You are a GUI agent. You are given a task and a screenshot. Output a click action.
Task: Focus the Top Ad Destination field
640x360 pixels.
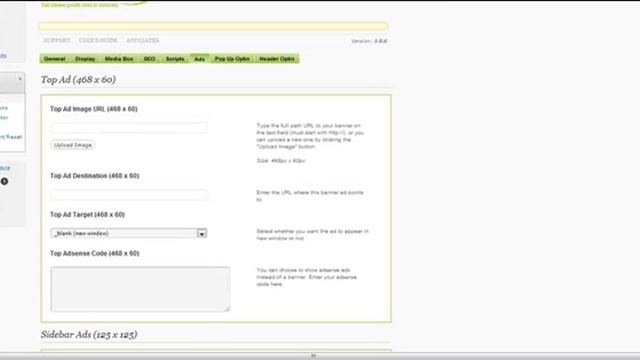pyautogui.click(x=129, y=195)
